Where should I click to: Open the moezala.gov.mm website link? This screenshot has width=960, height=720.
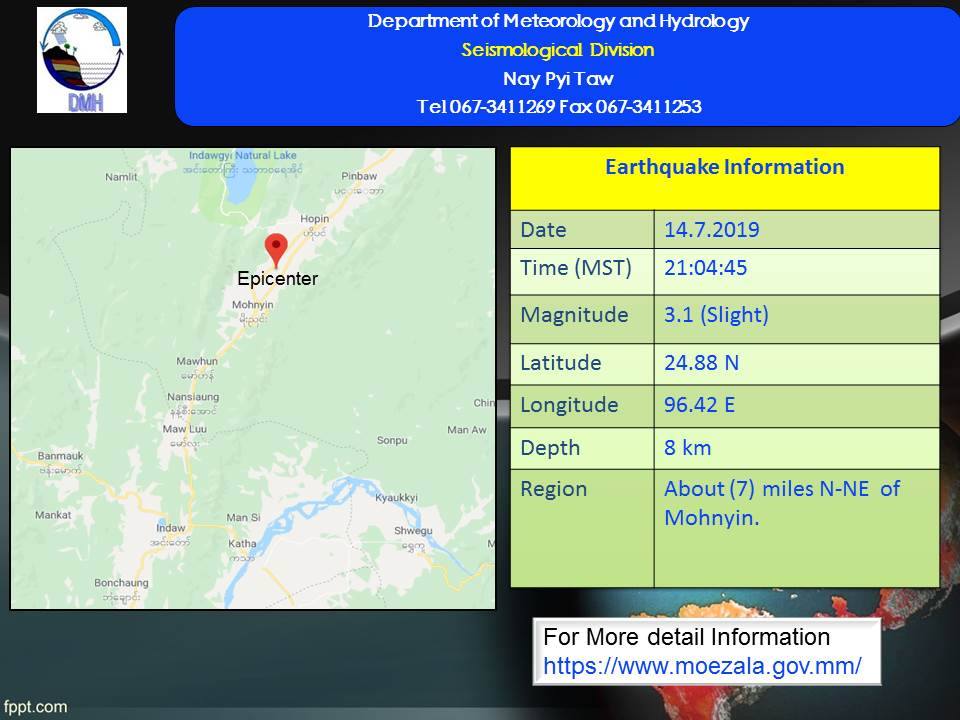702,665
